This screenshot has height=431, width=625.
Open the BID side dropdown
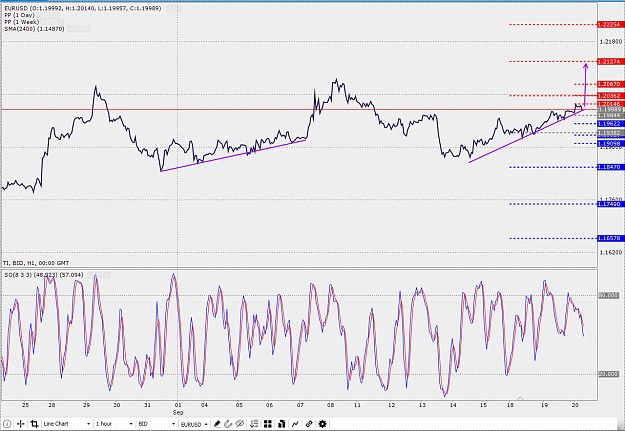click(156, 424)
